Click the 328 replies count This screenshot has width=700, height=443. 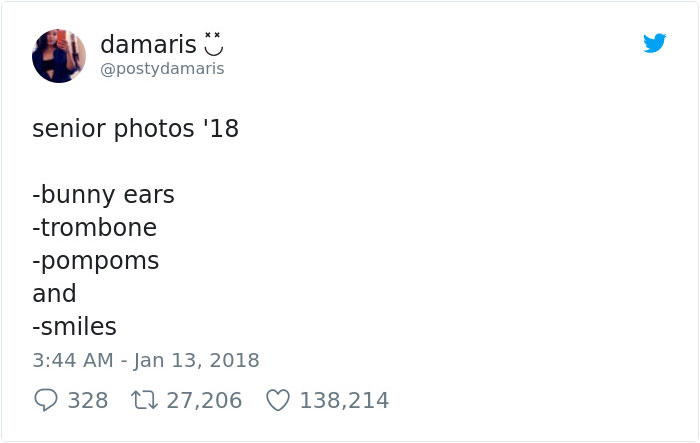[88, 400]
